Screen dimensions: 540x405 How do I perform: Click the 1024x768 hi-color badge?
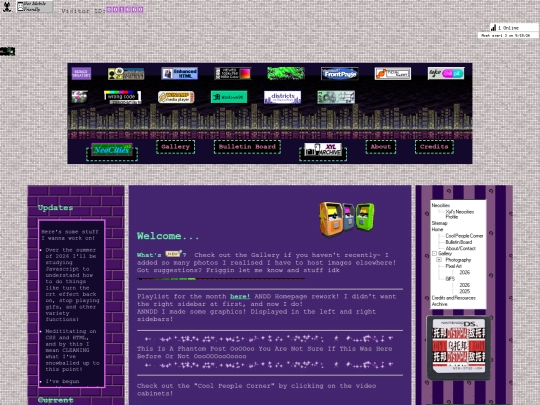click(x=232, y=73)
